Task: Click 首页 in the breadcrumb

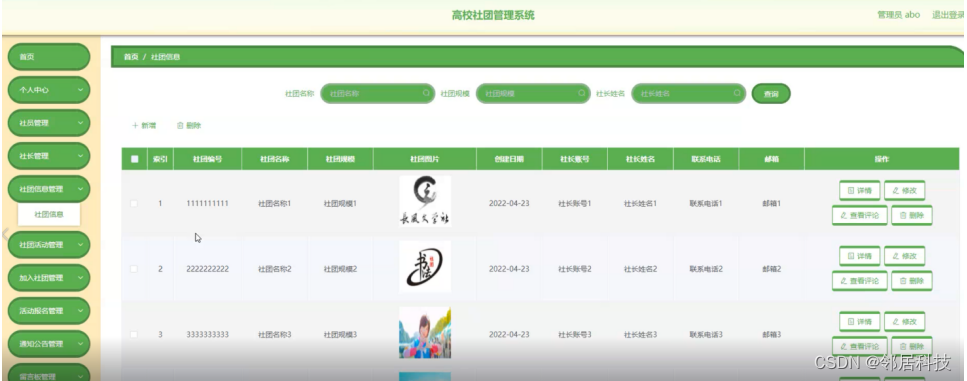Action: point(131,57)
